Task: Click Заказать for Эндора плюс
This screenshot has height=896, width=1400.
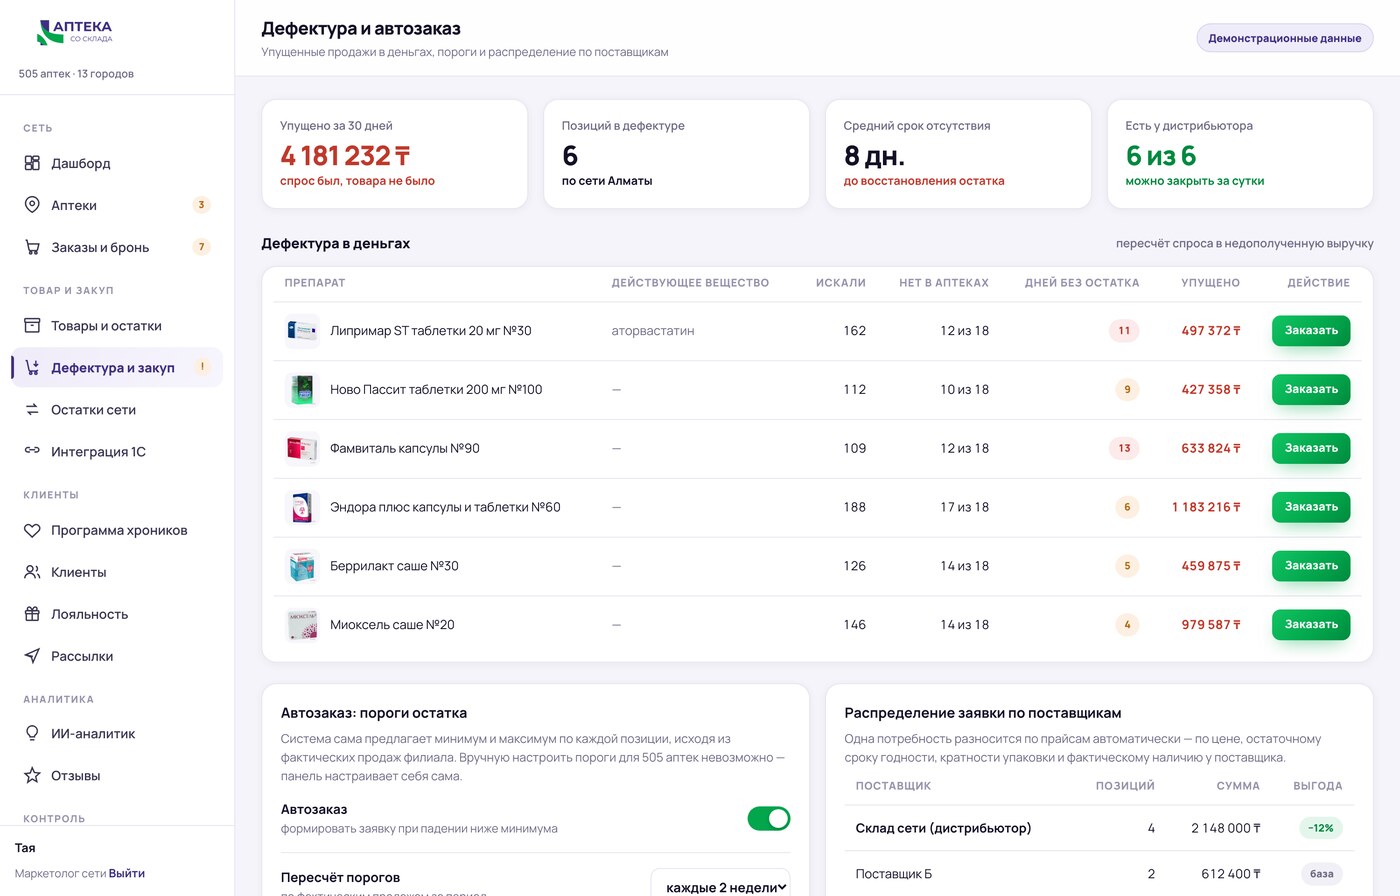Action: (1311, 508)
